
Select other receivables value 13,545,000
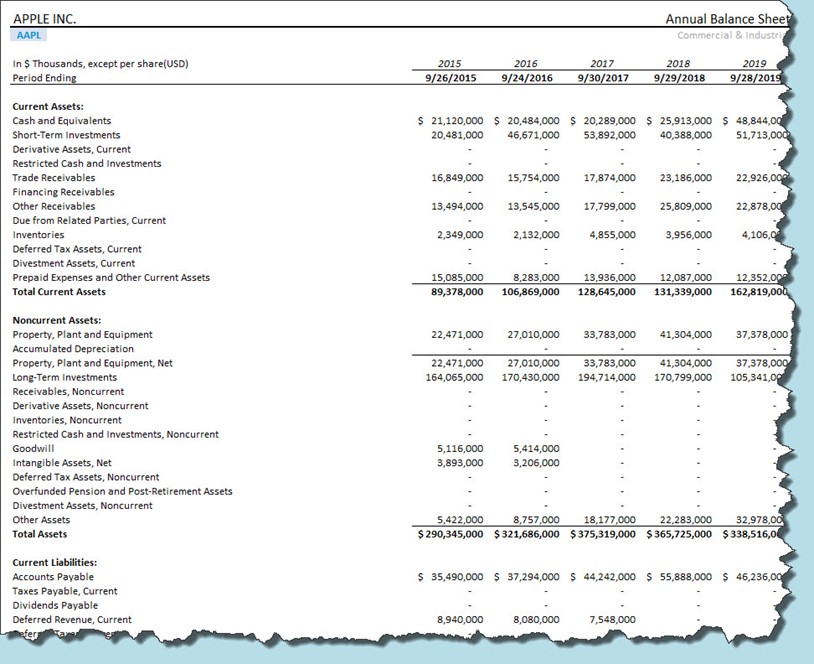534,206
